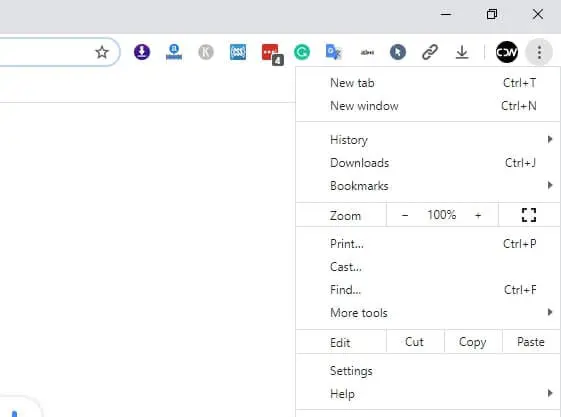Bookmark this page with the star icon
The image size is (561, 417).
[x=102, y=52]
